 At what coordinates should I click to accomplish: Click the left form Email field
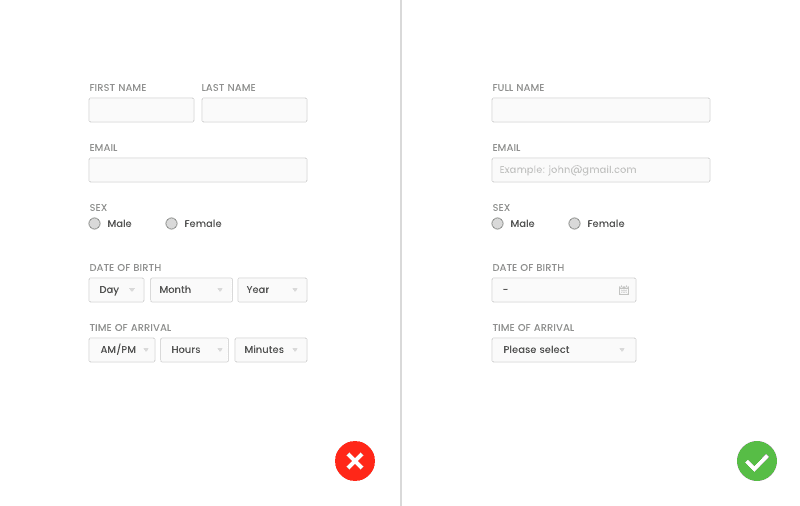(x=198, y=170)
